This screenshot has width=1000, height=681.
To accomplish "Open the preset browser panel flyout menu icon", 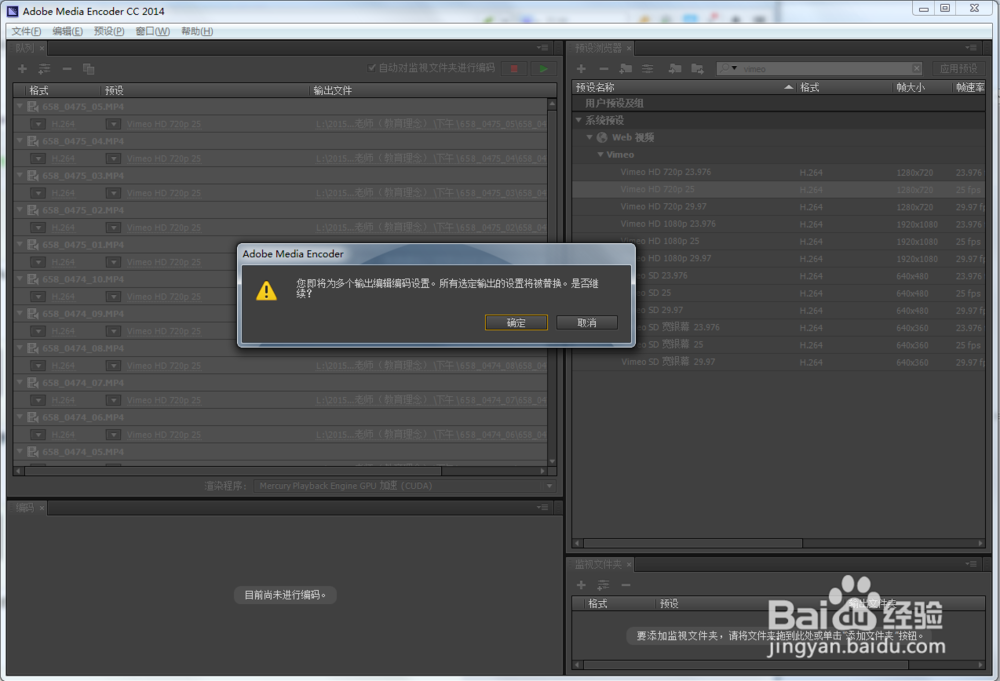I will pos(971,48).
